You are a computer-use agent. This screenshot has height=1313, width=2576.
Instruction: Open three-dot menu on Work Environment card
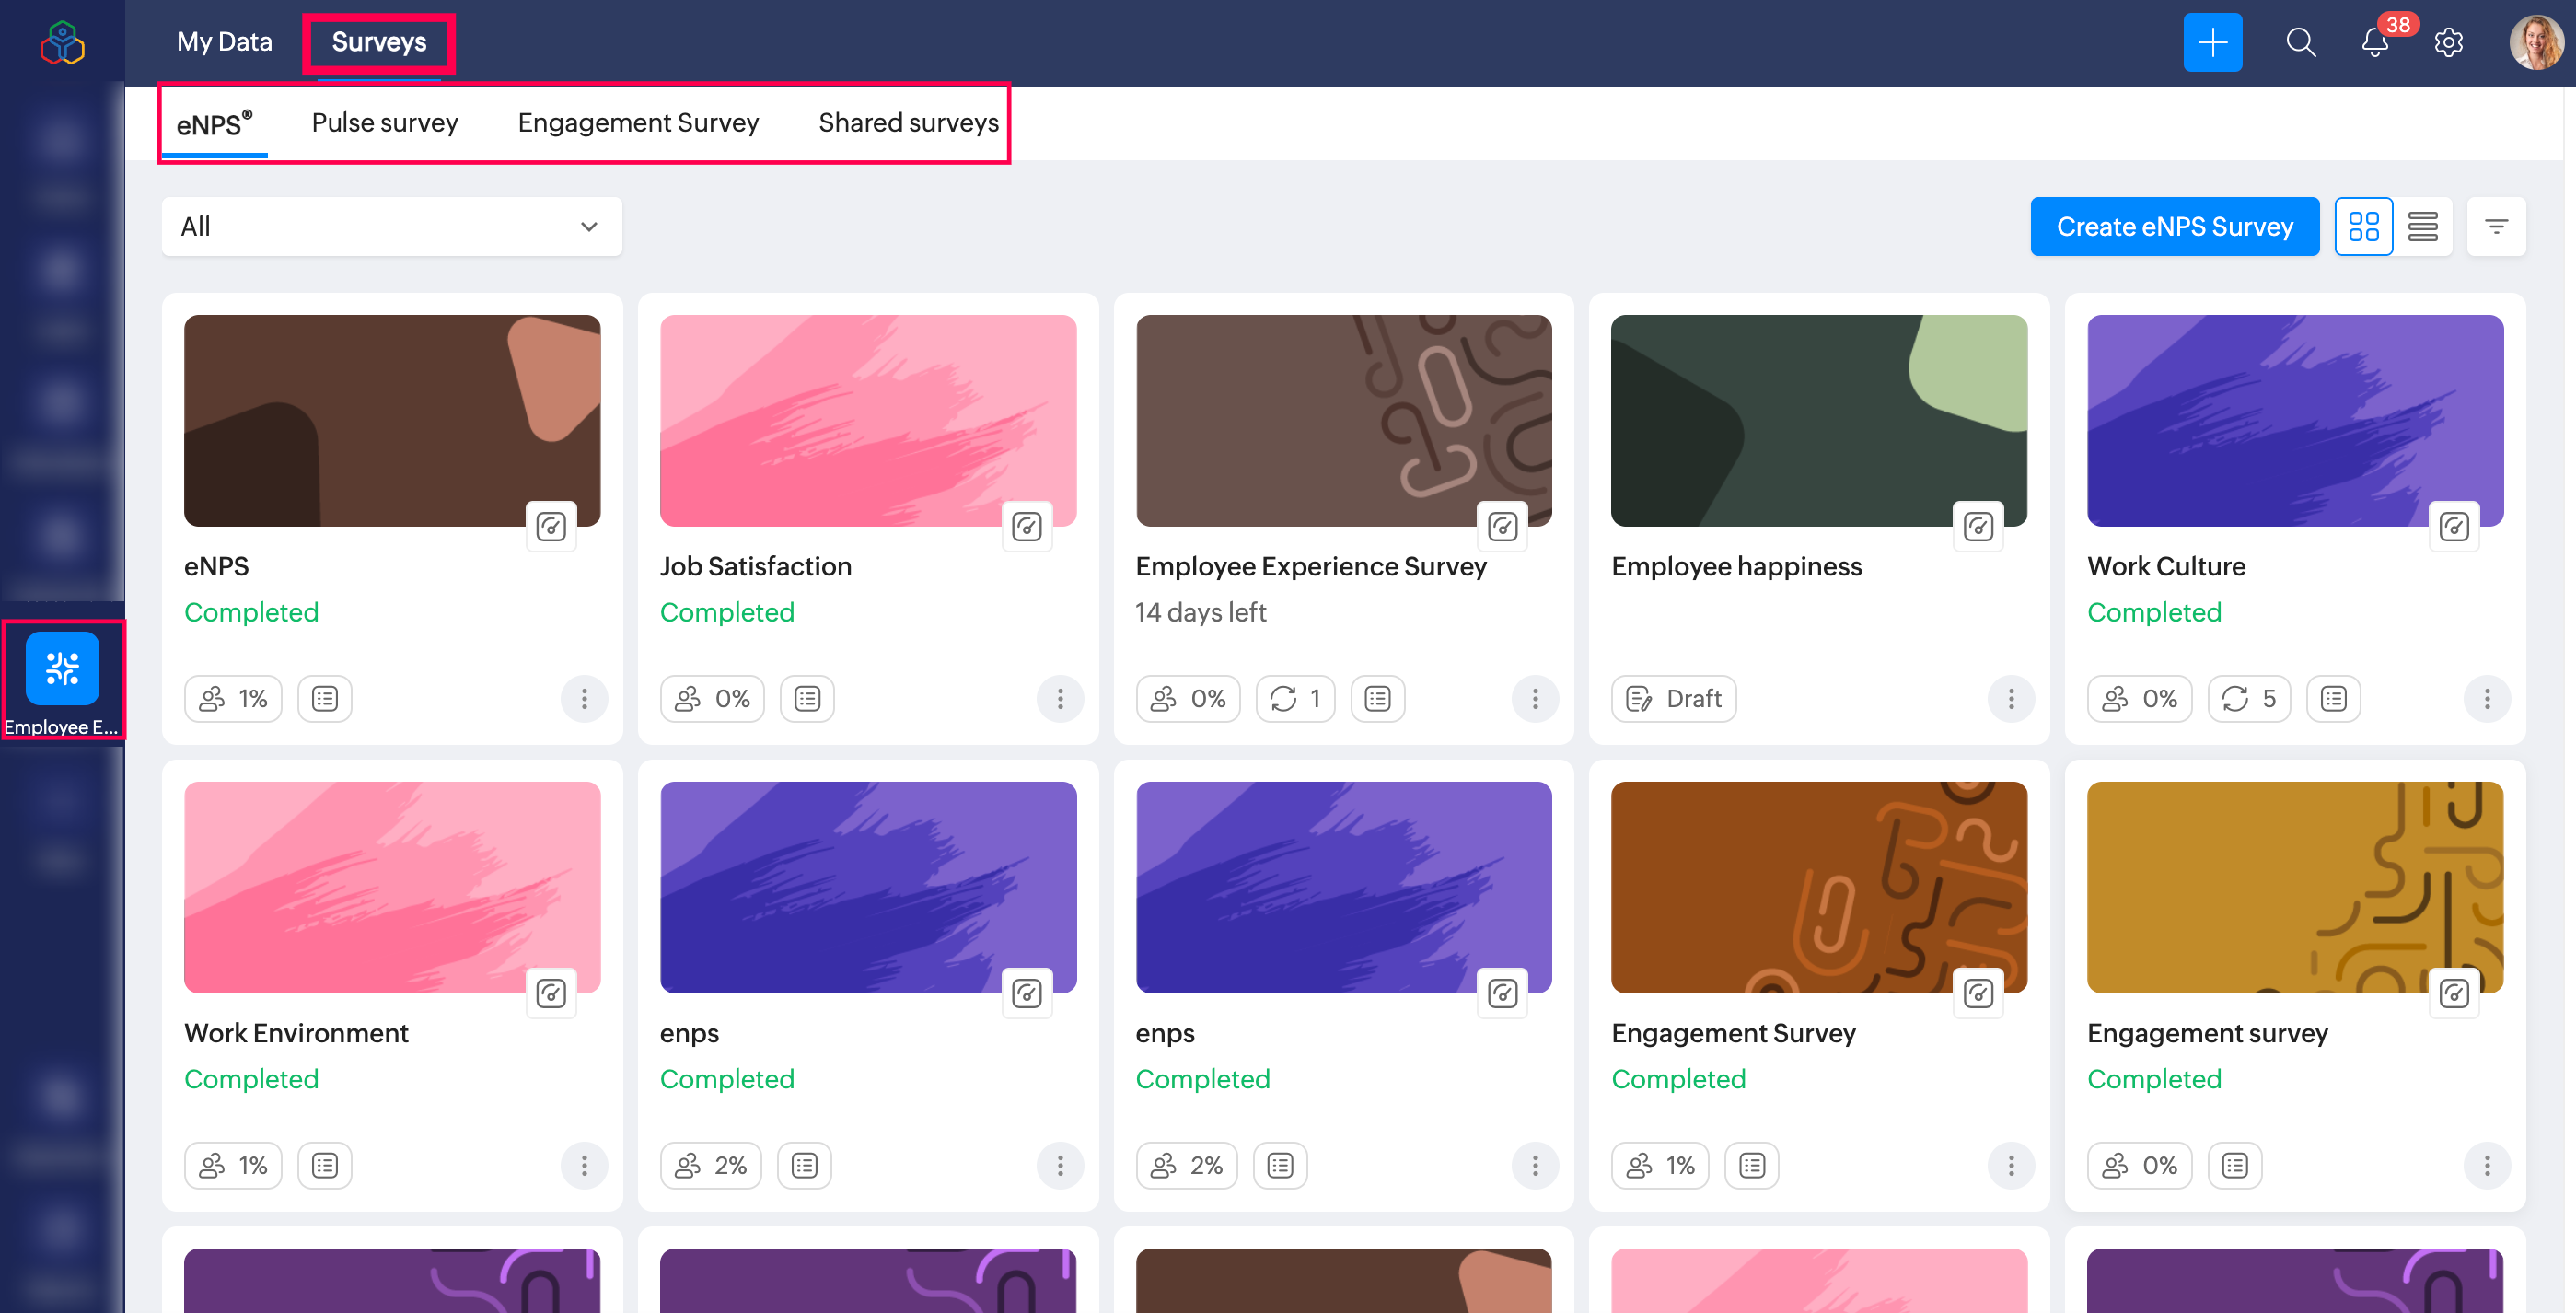click(584, 1165)
